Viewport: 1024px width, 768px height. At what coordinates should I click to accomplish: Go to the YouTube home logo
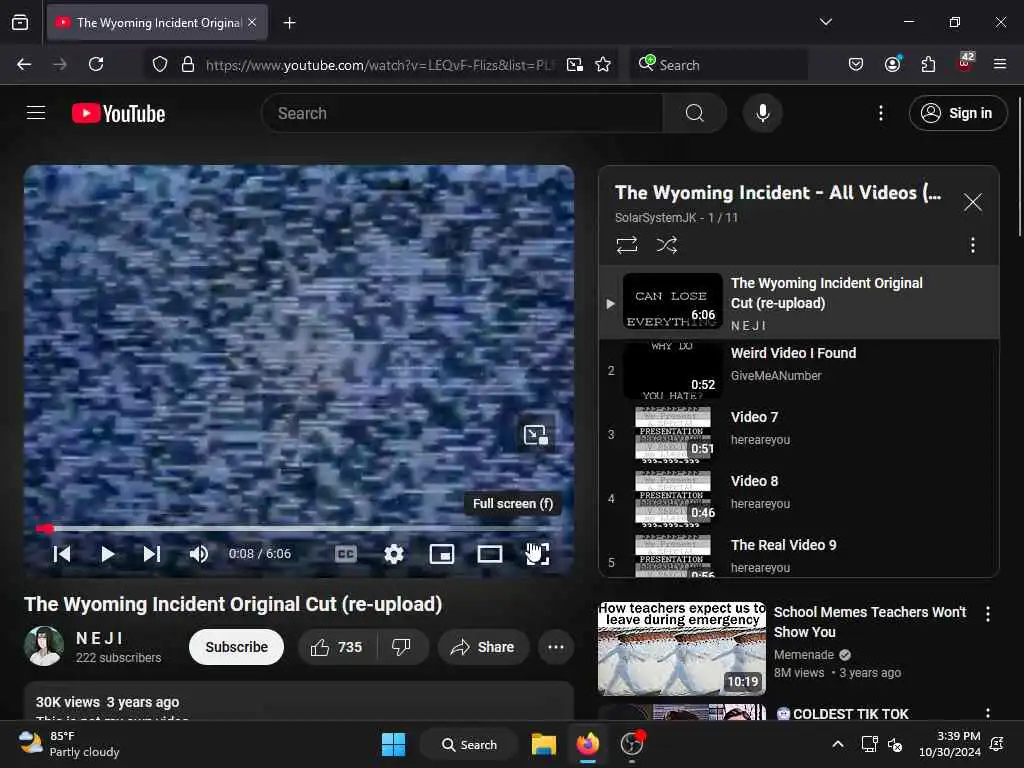pos(118,114)
